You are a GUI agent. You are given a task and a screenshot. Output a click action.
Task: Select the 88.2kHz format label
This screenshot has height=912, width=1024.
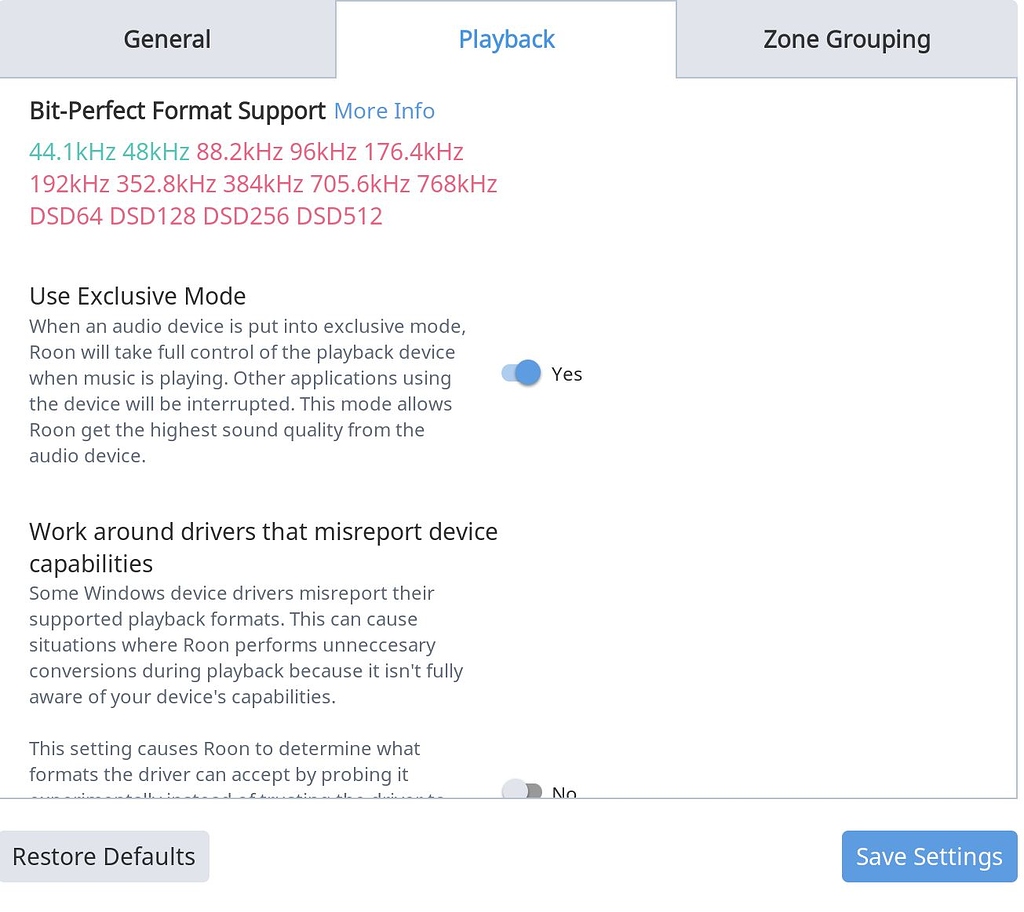click(x=239, y=153)
